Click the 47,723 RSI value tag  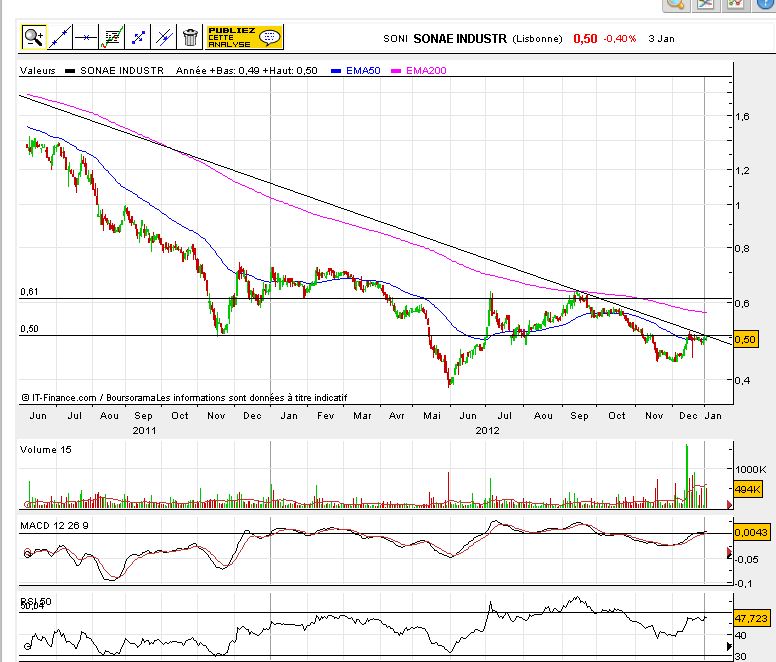[751, 617]
